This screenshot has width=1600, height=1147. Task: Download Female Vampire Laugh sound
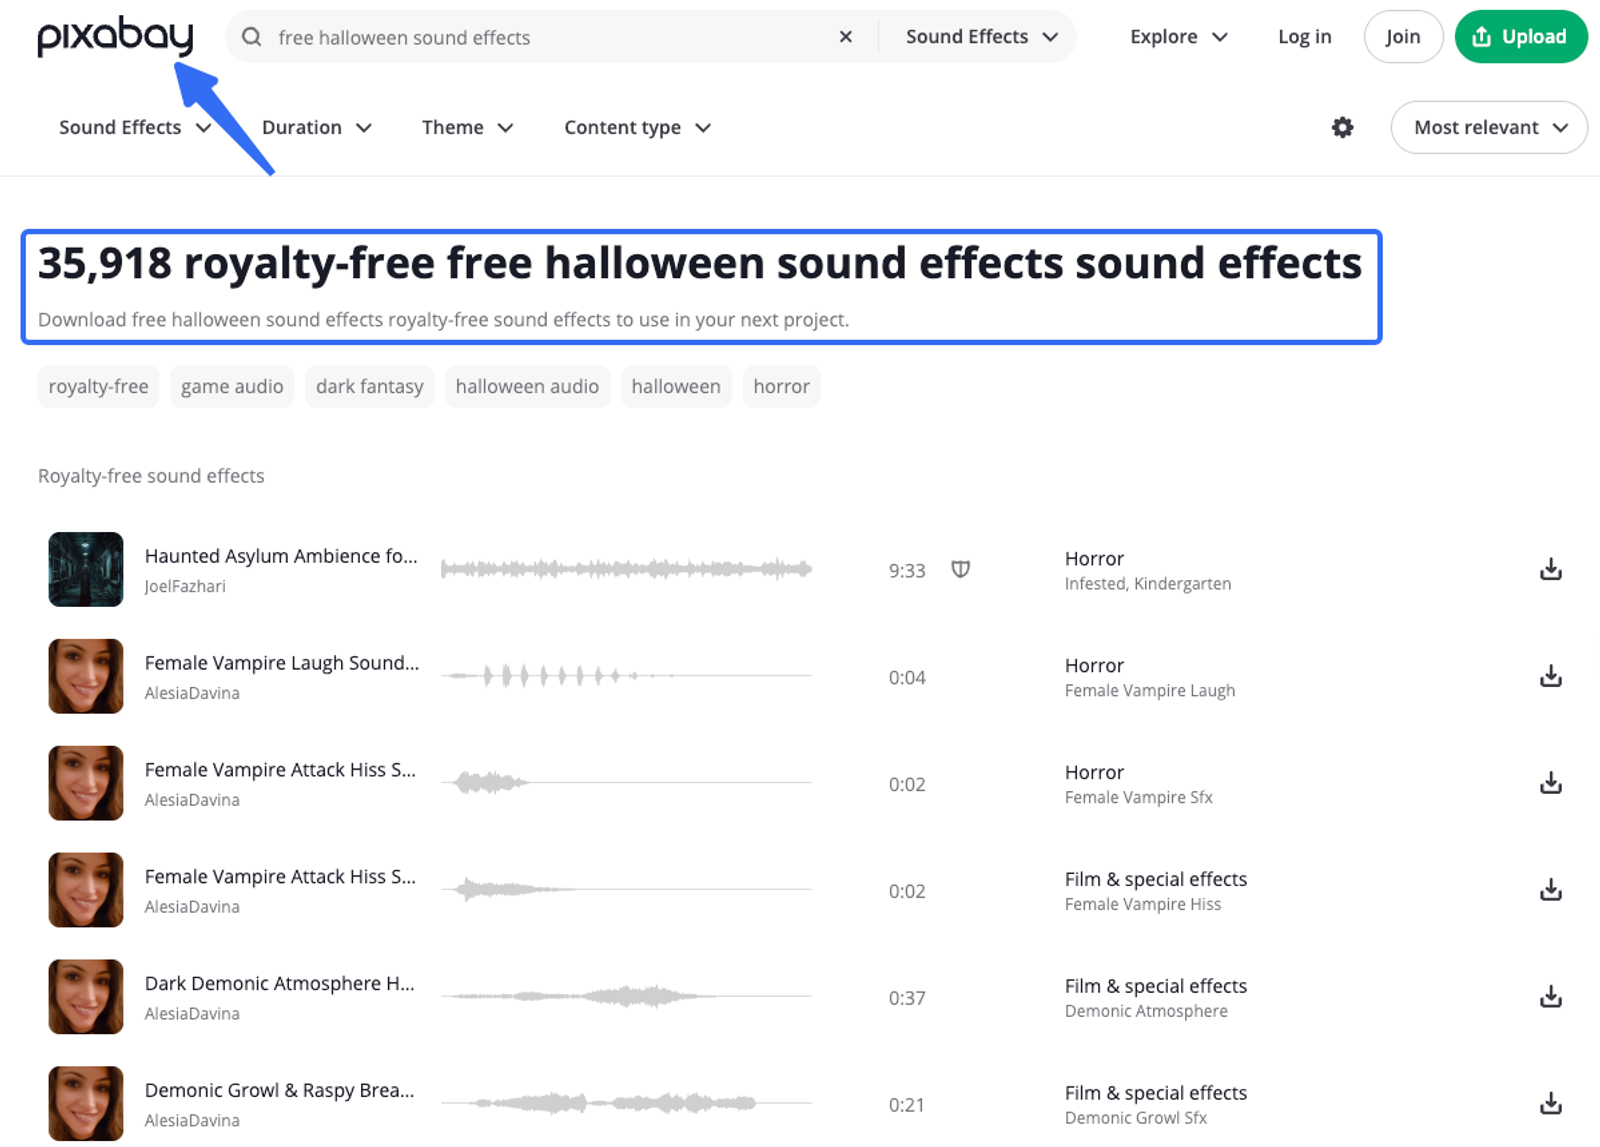coord(1550,676)
